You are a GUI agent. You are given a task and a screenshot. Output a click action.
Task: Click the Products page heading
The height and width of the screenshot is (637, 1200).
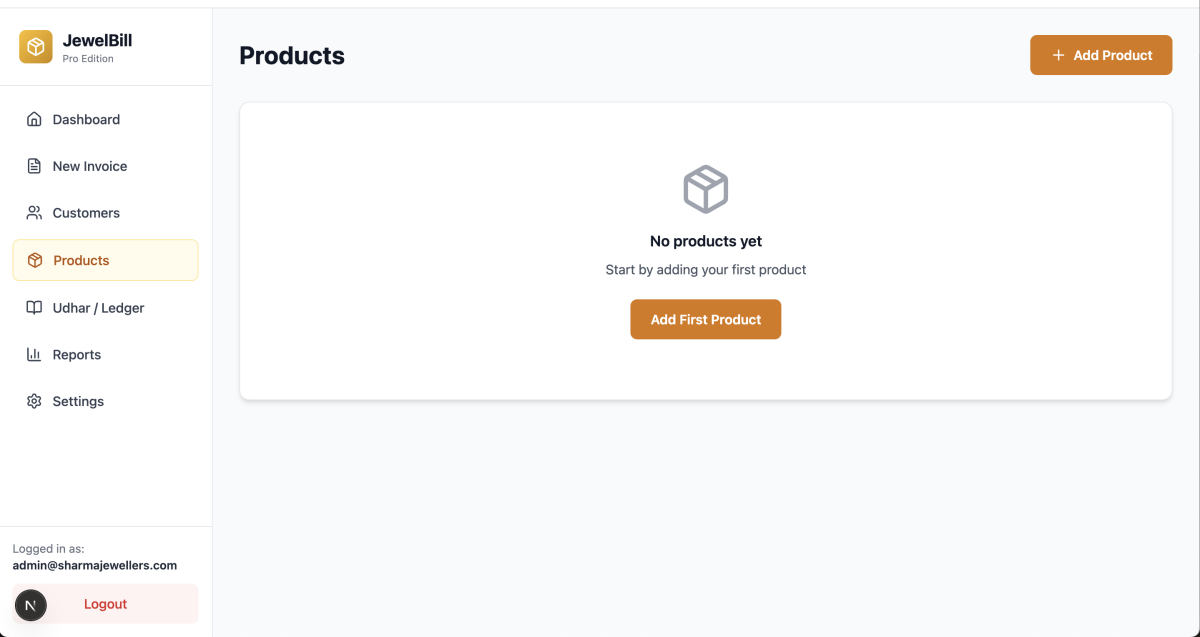click(292, 56)
